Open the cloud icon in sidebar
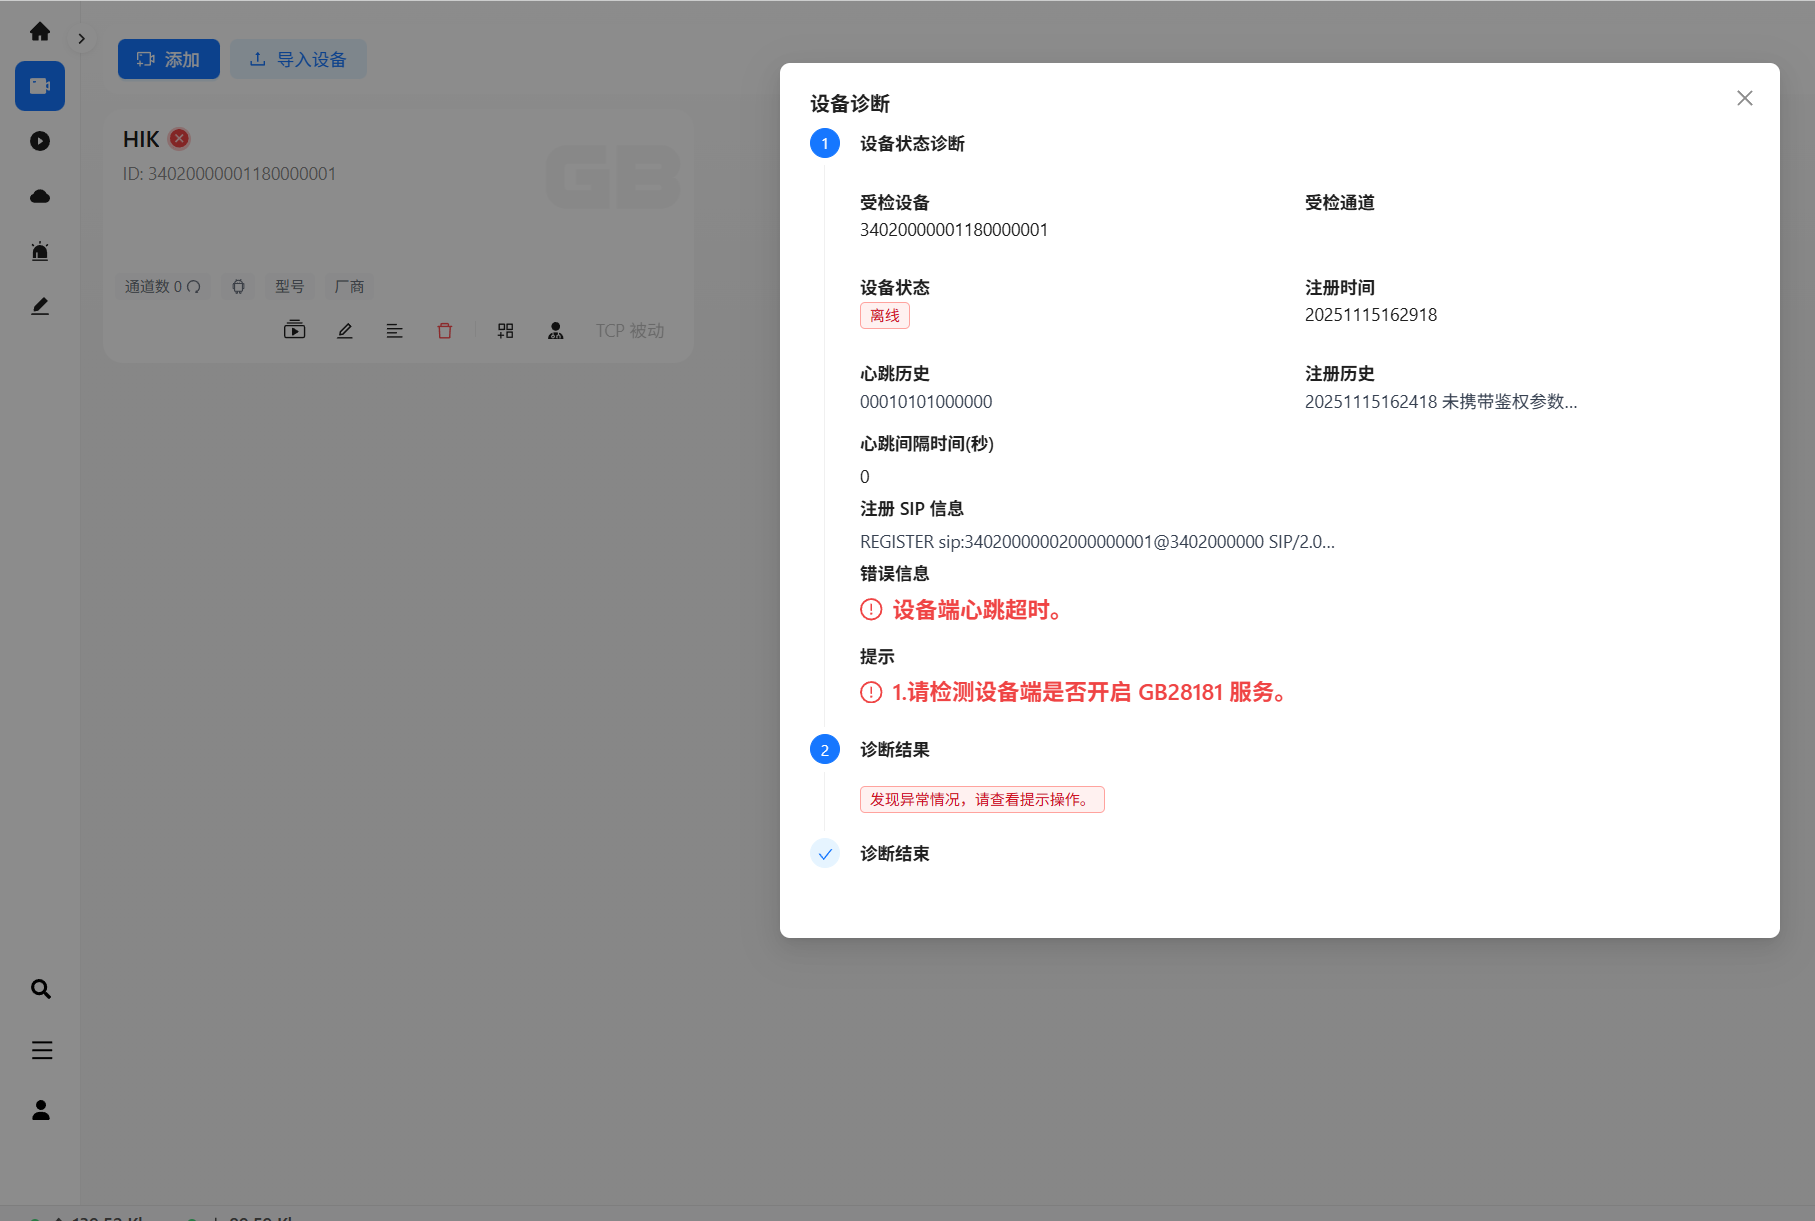Viewport: 1815px width, 1221px height. (x=40, y=196)
